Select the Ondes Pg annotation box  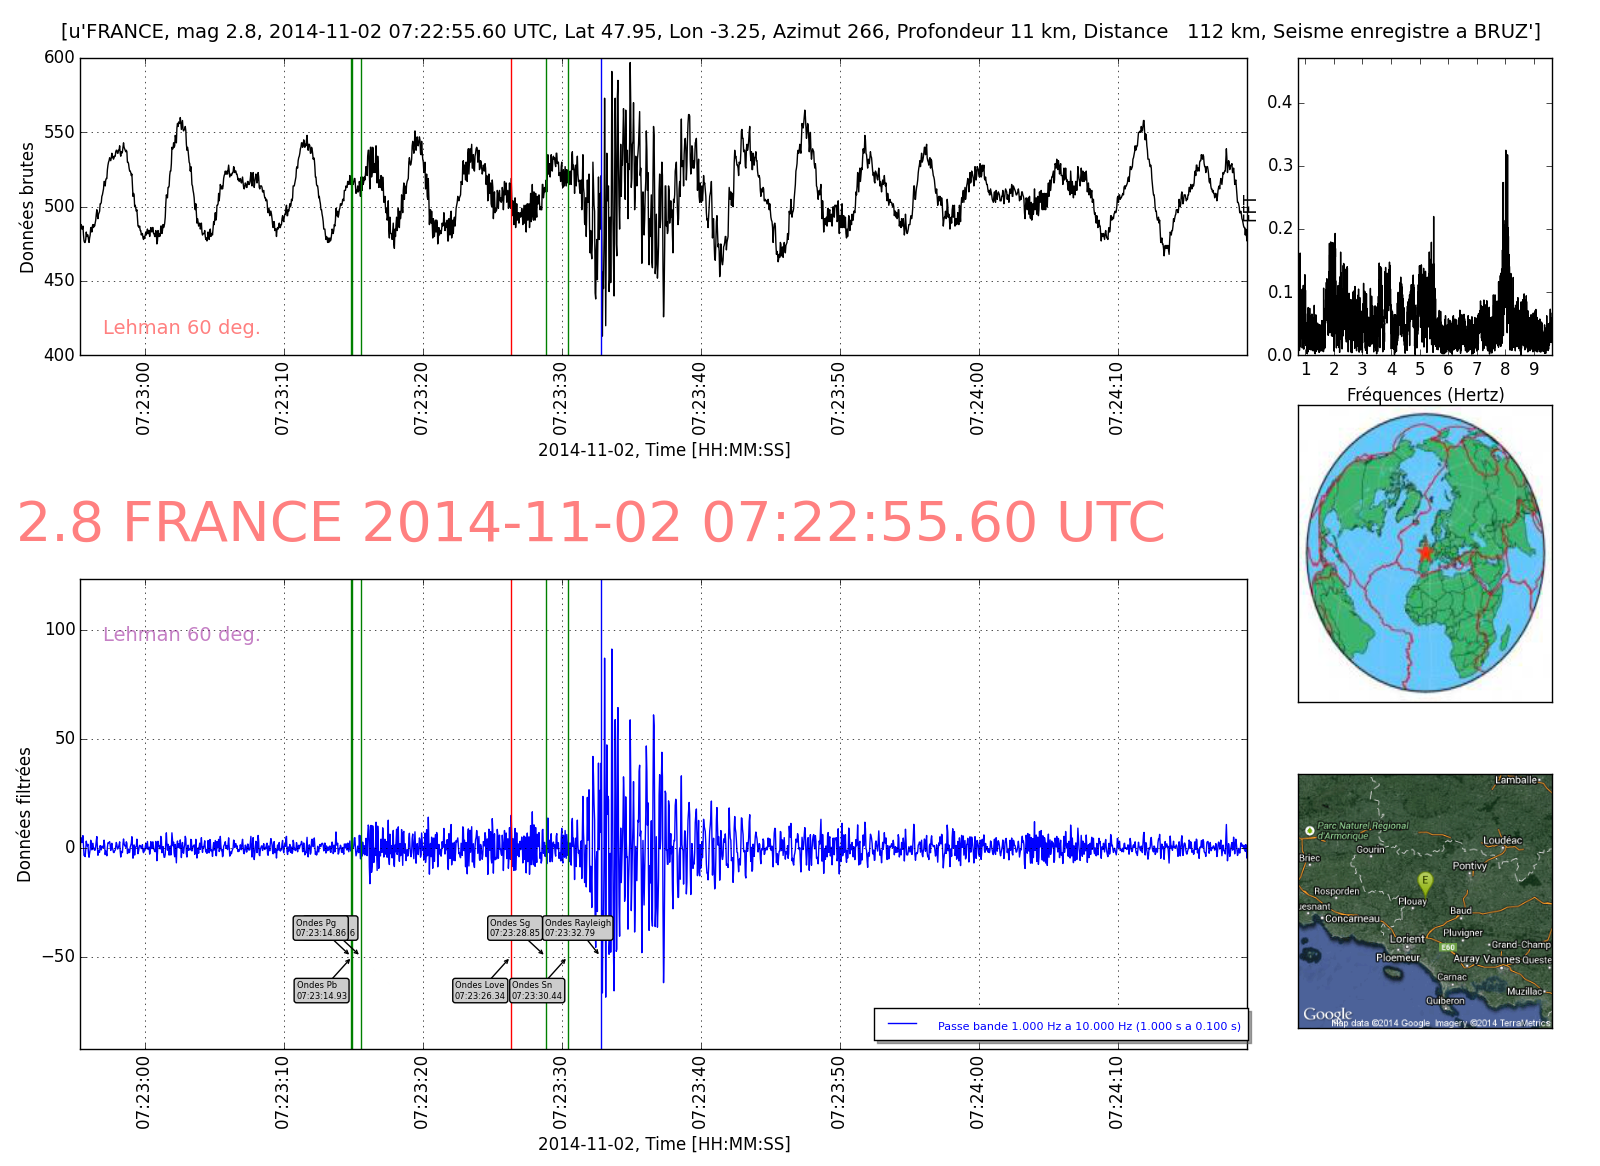322,928
